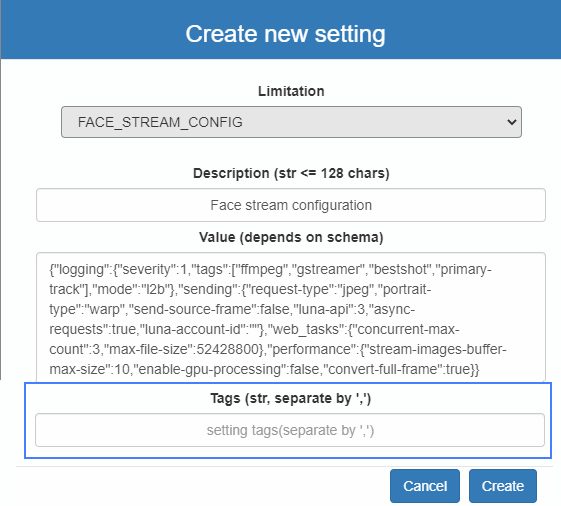The width and height of the screenshot is (561, 506).
Task: Click the 'Face stream configuration' text in the description
Action: pos(291,205)
